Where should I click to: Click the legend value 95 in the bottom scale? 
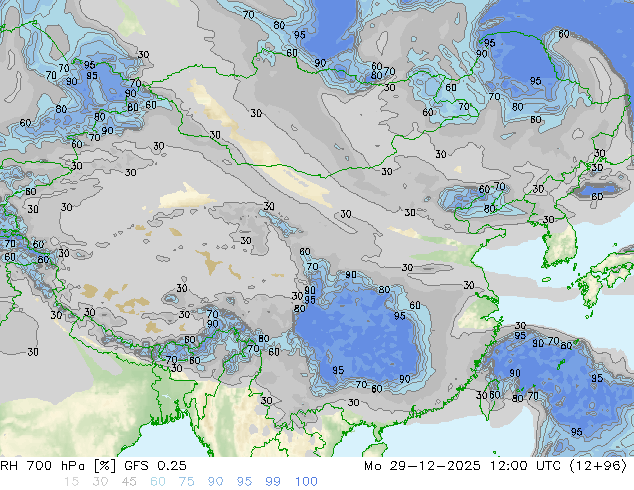point(244,482)
